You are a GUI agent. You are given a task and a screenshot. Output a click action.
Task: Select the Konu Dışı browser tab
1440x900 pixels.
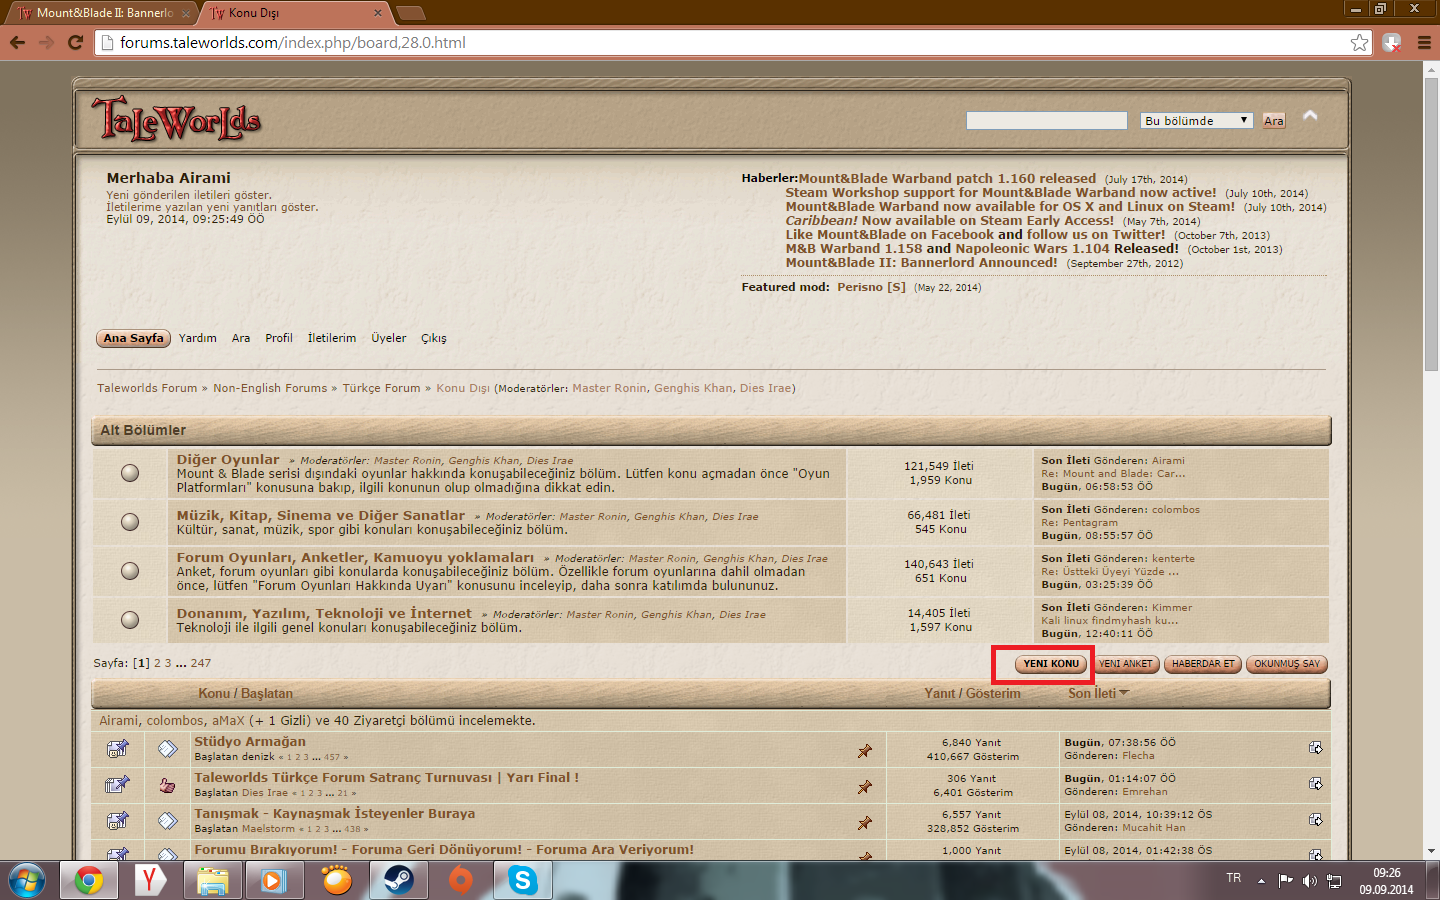(295, 13)
